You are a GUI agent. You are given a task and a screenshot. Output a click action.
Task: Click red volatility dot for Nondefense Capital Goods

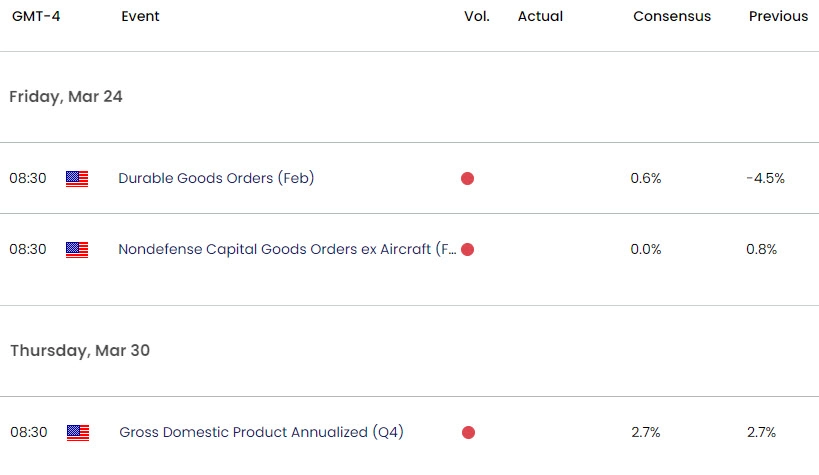tap(467, 250)
